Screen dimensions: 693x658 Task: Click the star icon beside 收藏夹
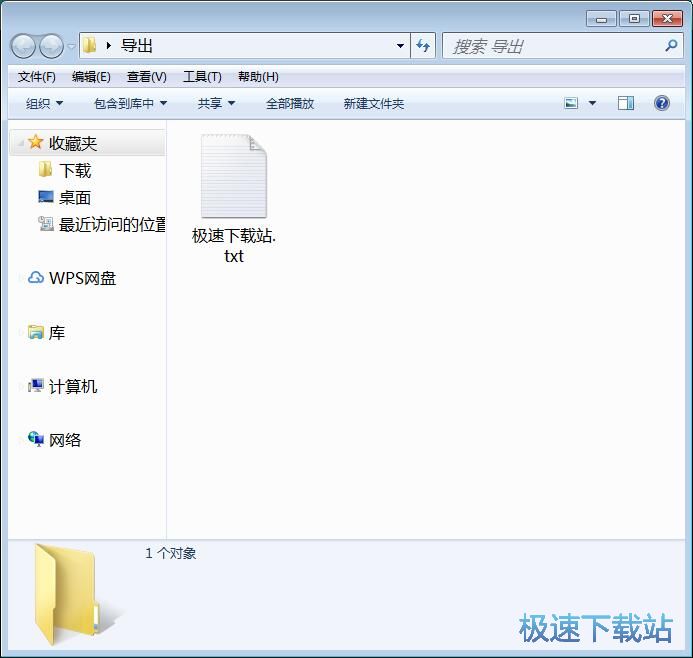click(35, 142)
